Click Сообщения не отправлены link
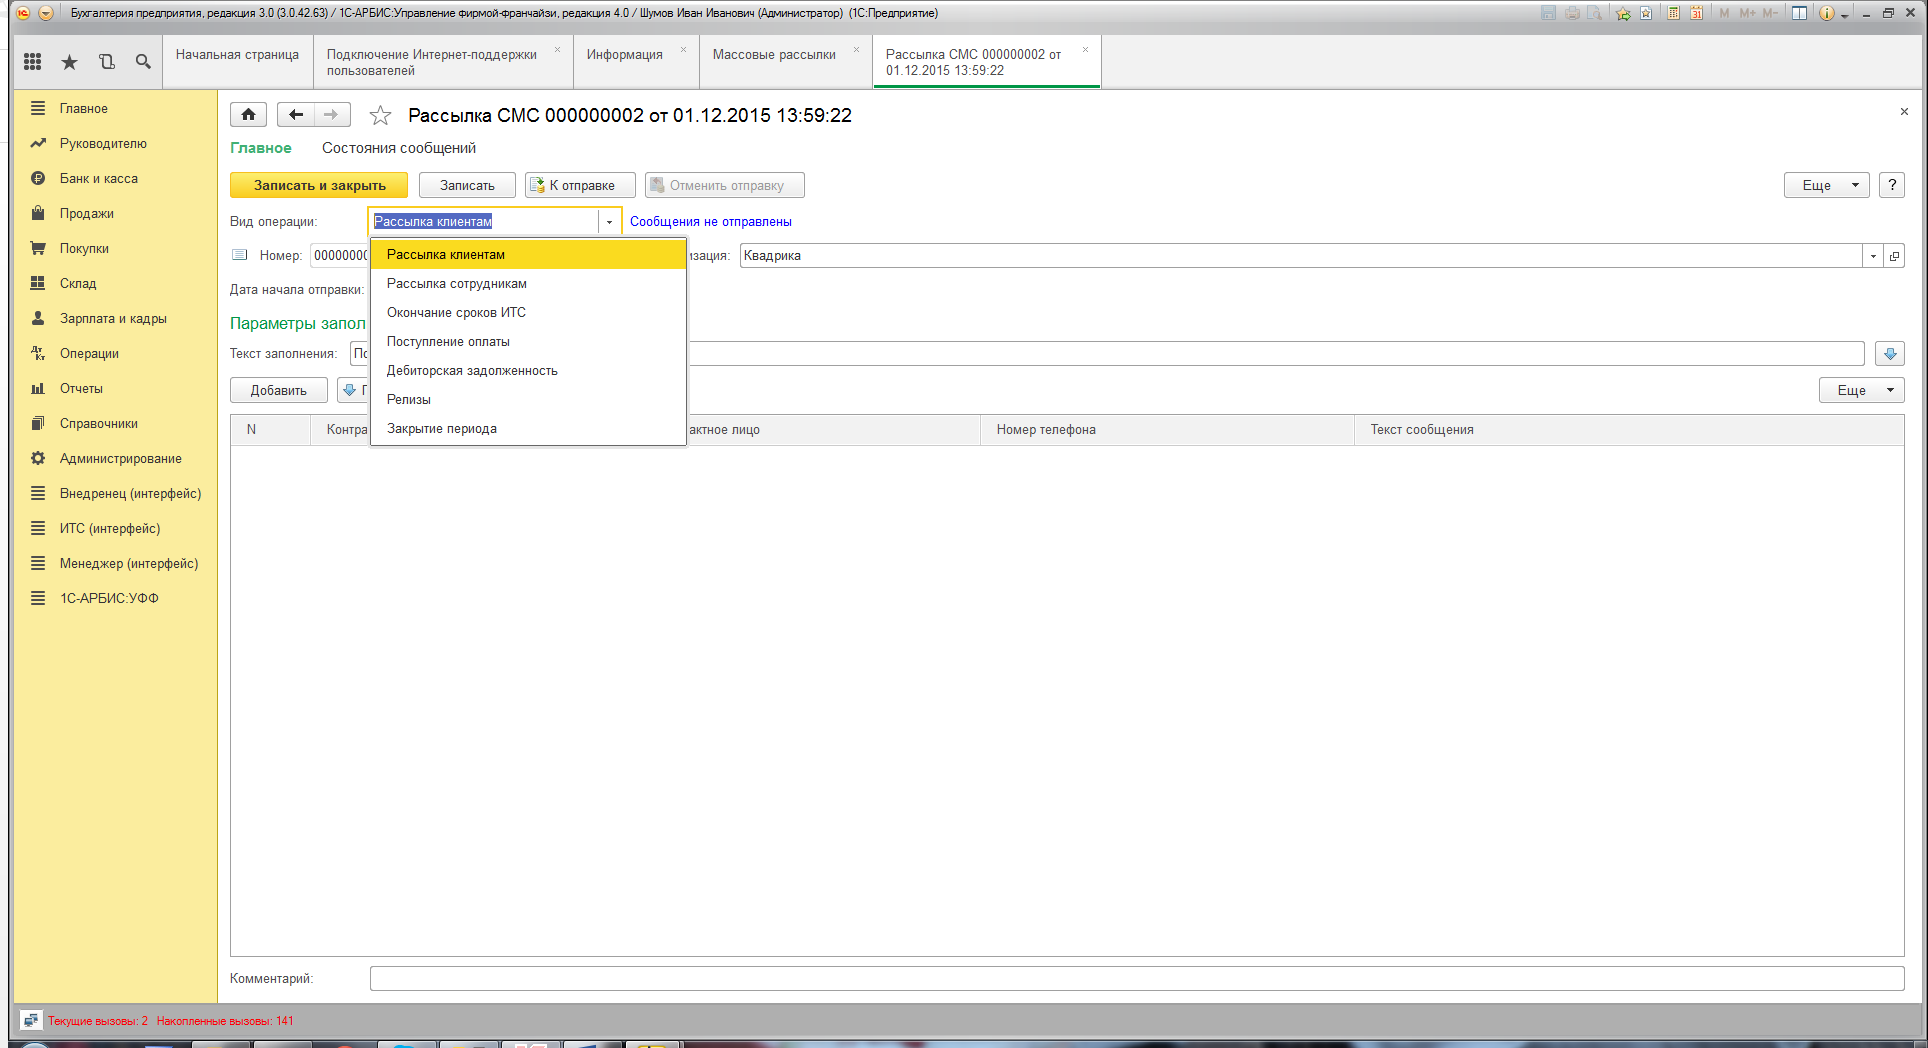Screen dimensions: 1928x1048 pyautogui.click(x=711, y=222)
